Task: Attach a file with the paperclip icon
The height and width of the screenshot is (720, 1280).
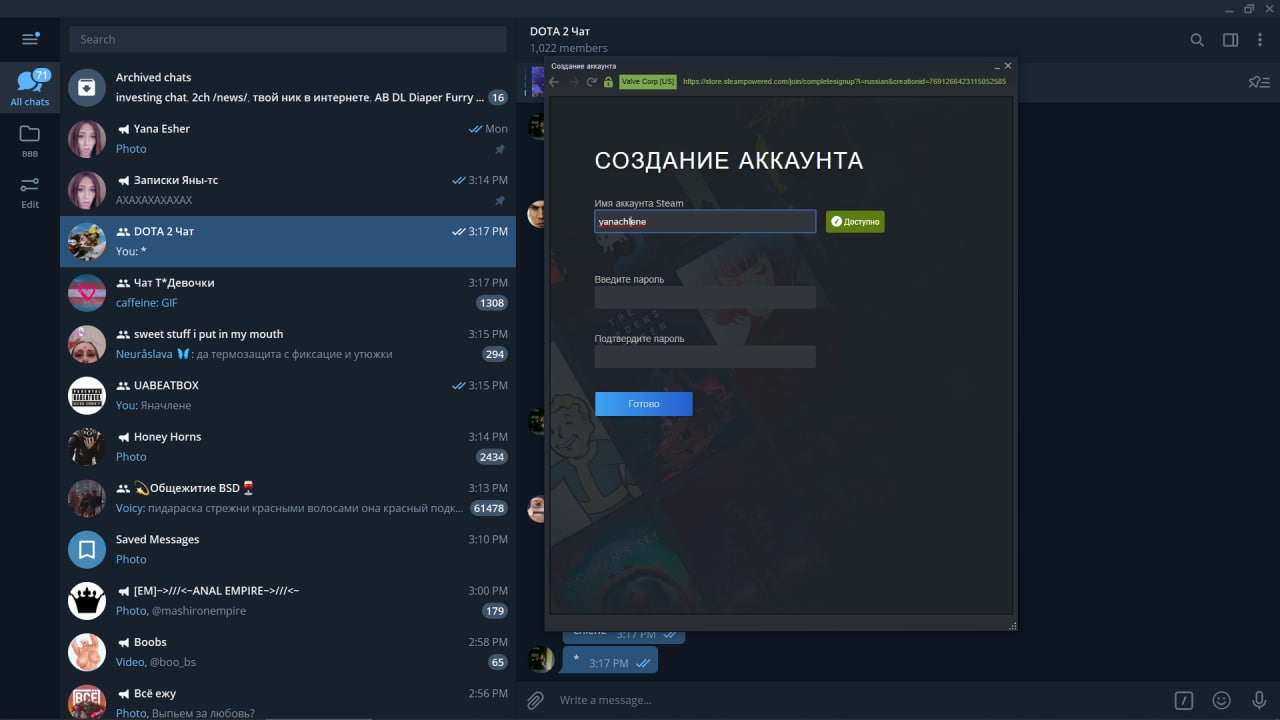Action: click(x=535, y=700)
